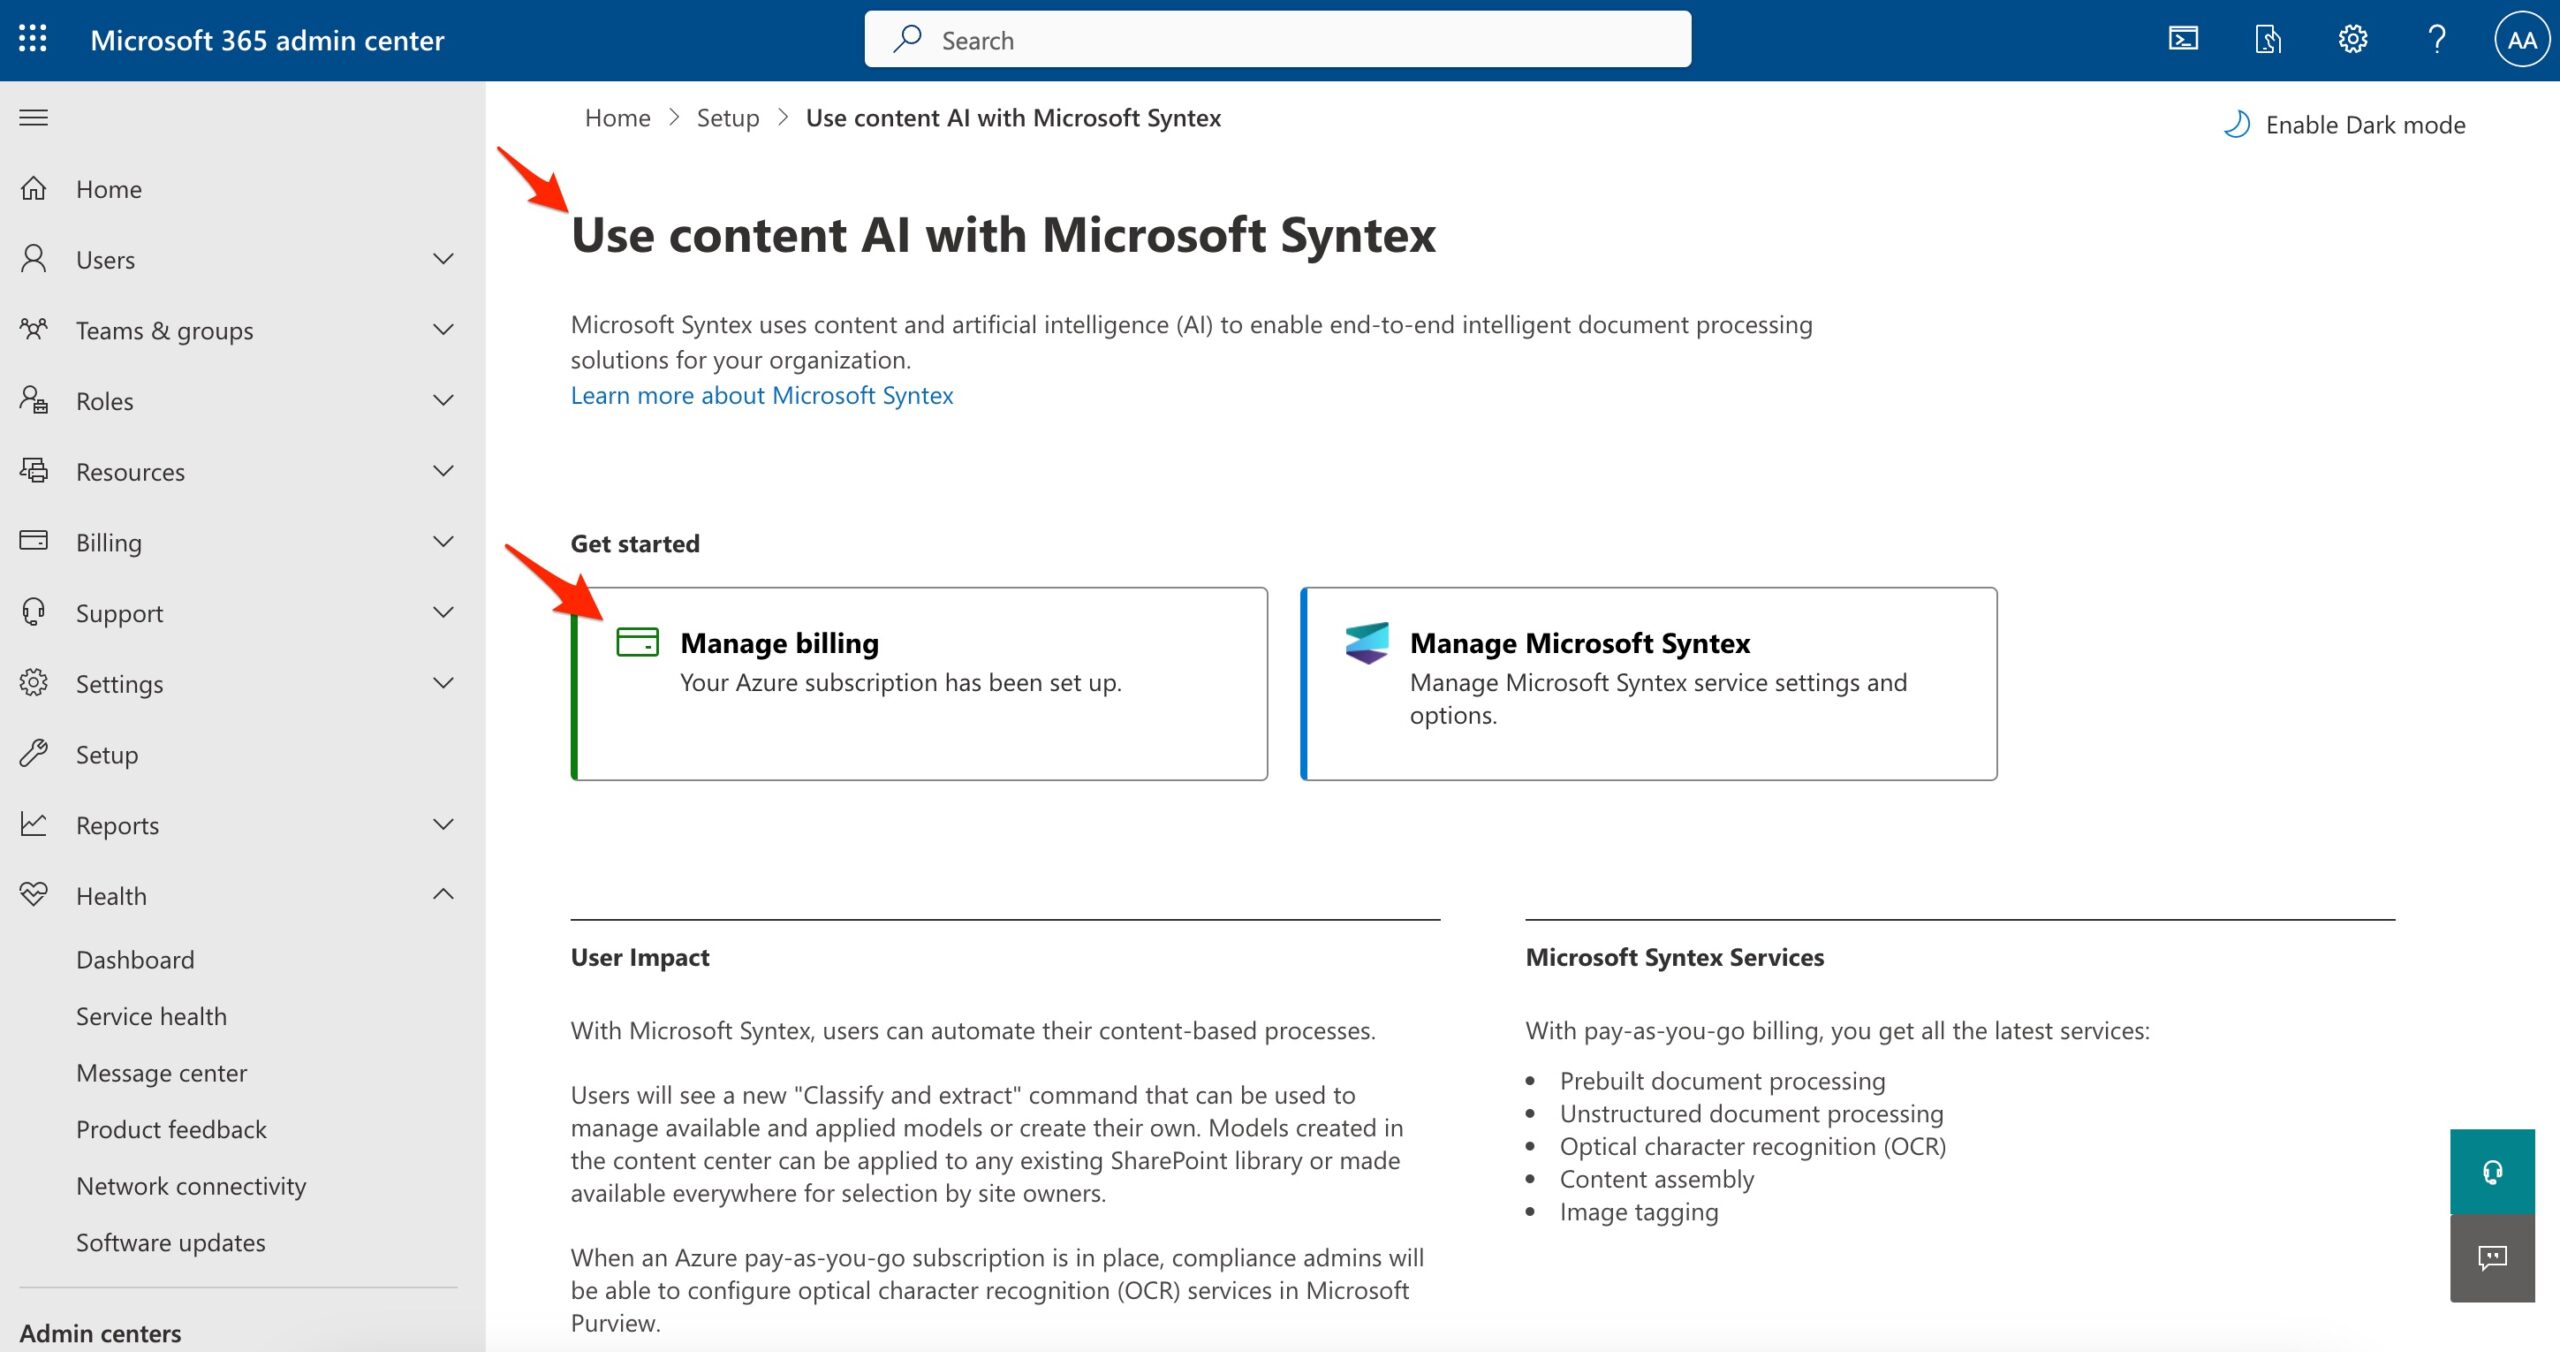Open Cloud Shell icon in header
The width and height of the screenshot is (2560, 1352).
pos(2183,39)
